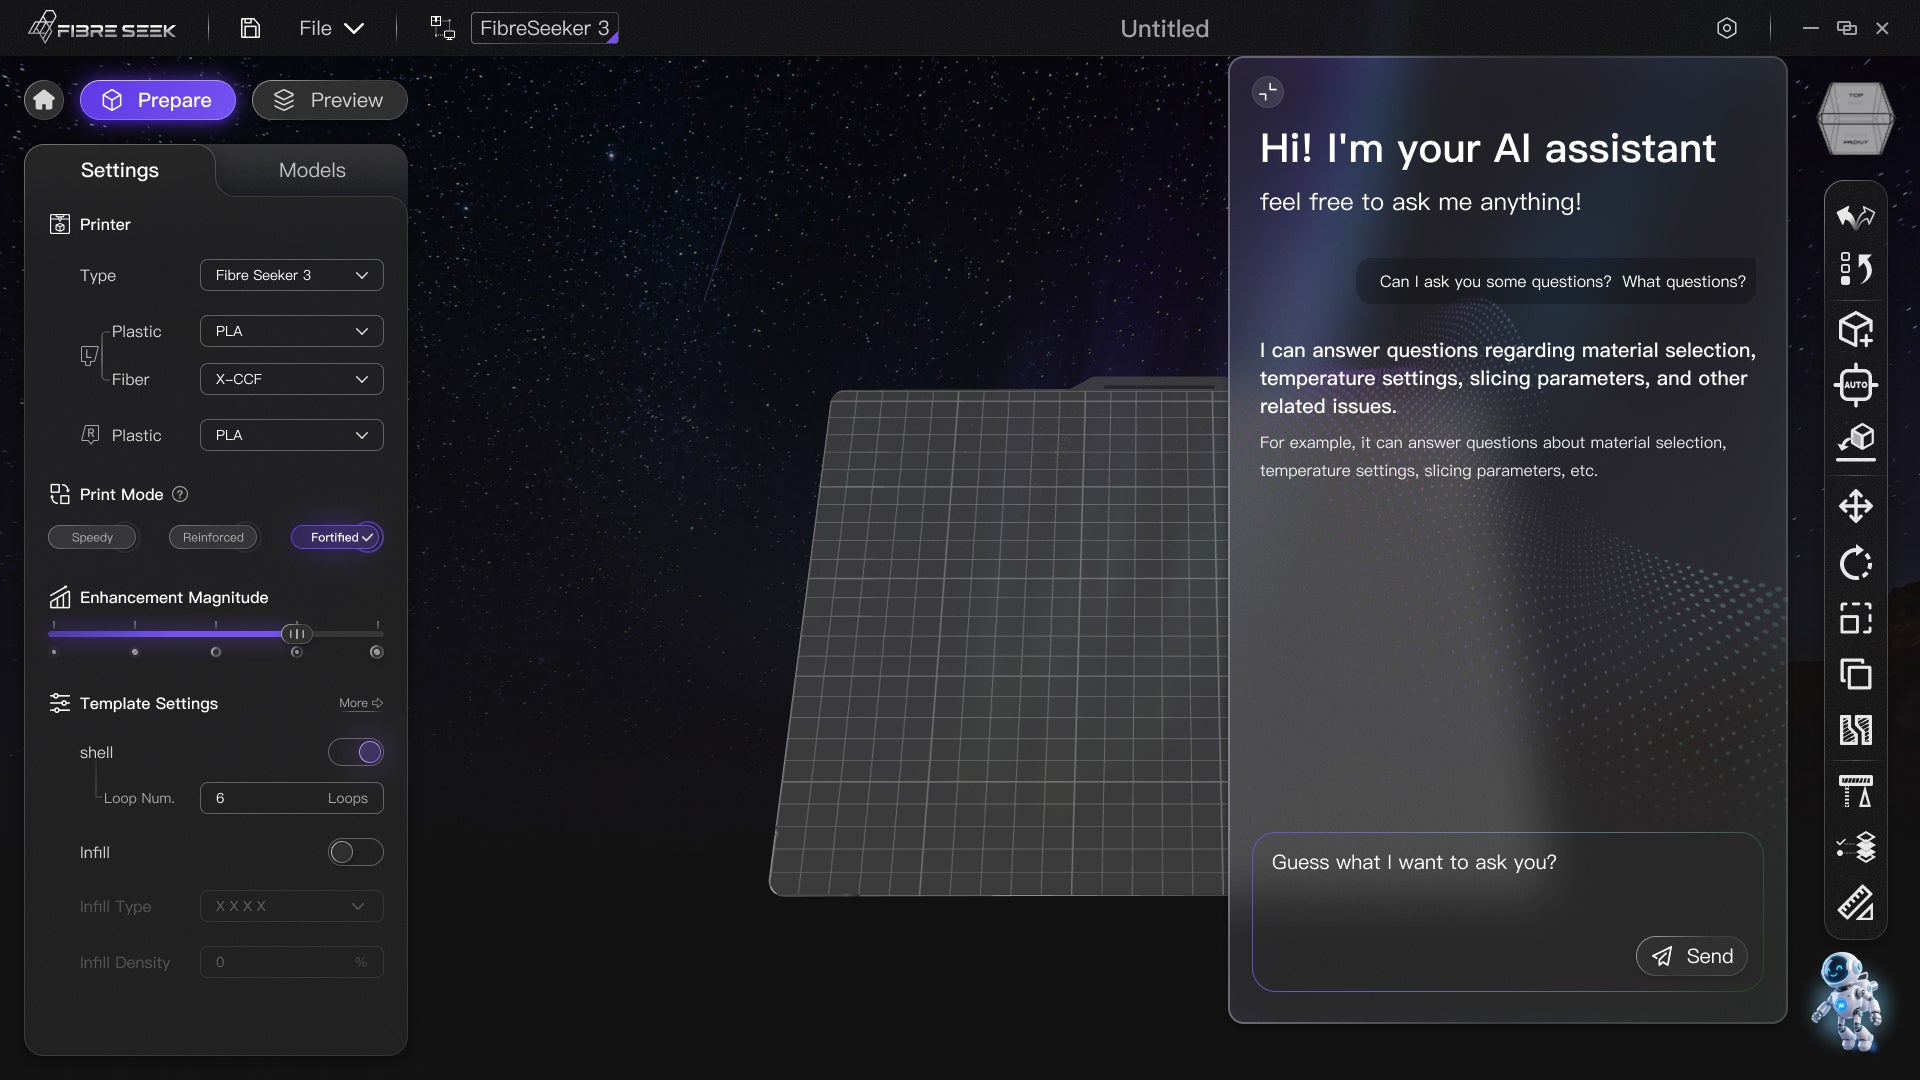This screenshot has width=1920, height=1080.
Task: Open the Fiber X-CCF dropdown
Action: tap(291, 379)
